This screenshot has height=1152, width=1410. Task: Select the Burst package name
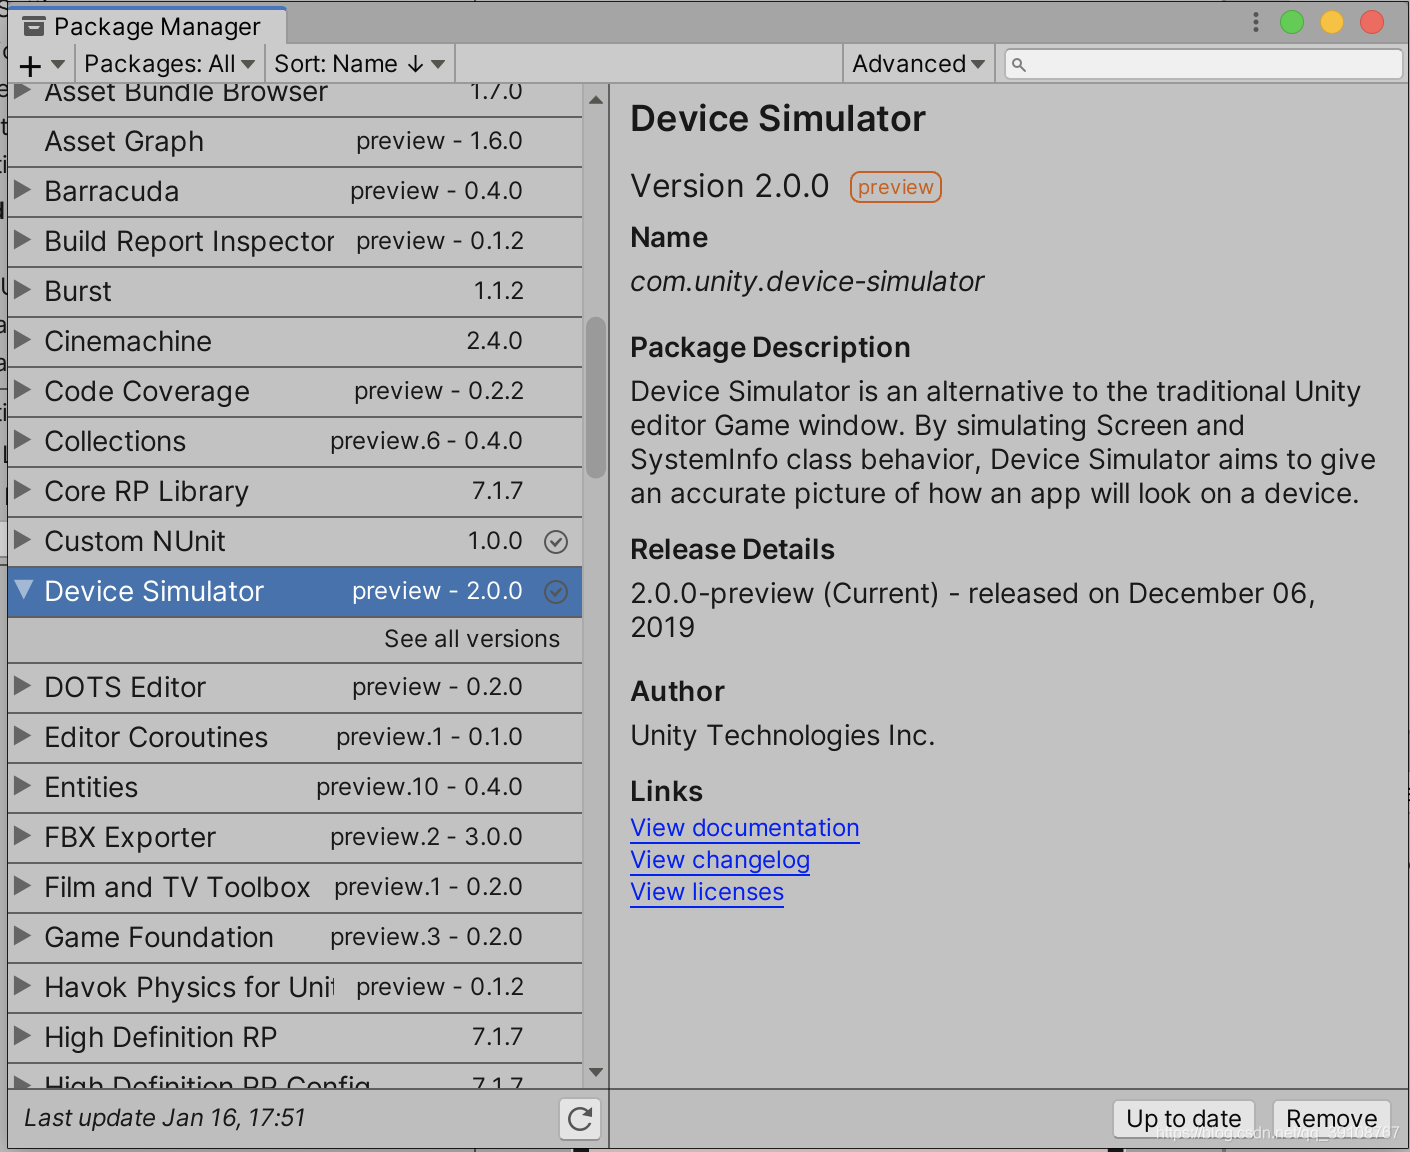pos(78,291)
